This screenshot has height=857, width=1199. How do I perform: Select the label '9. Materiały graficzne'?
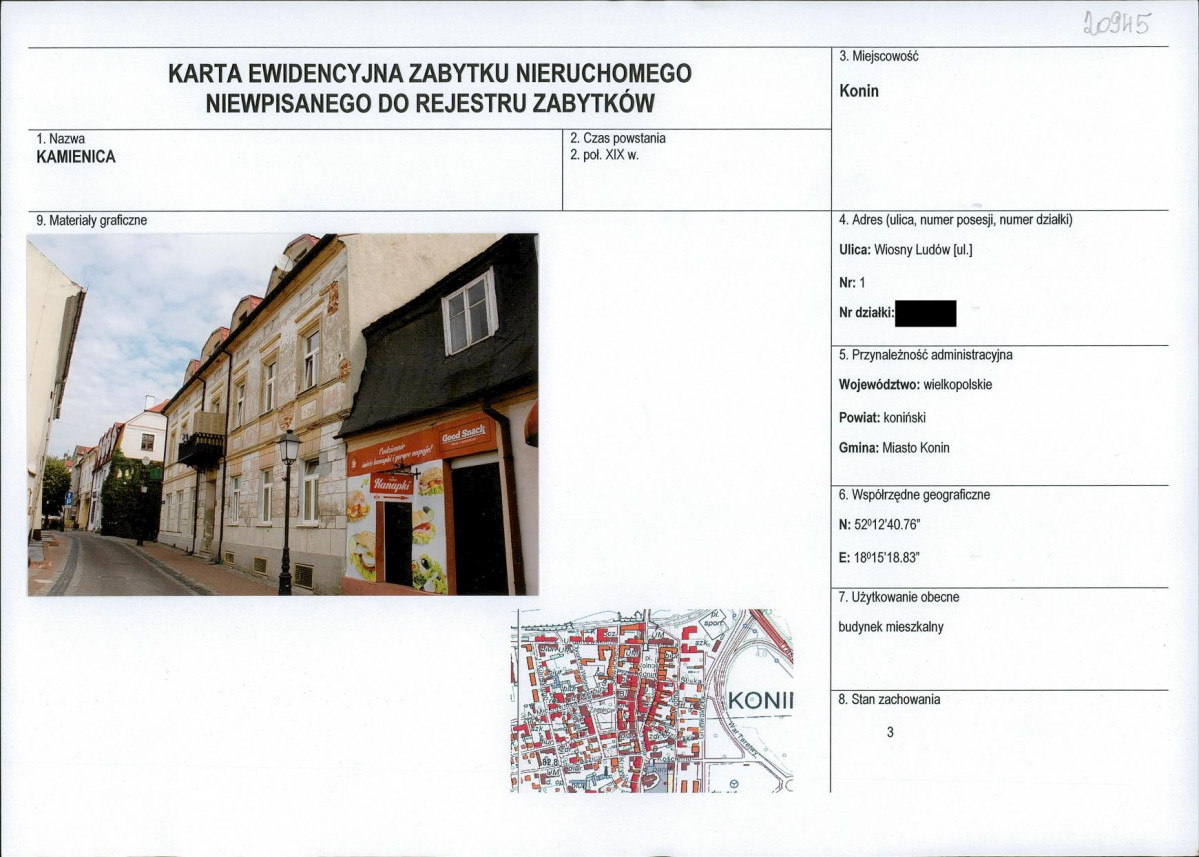coord(91,220)
